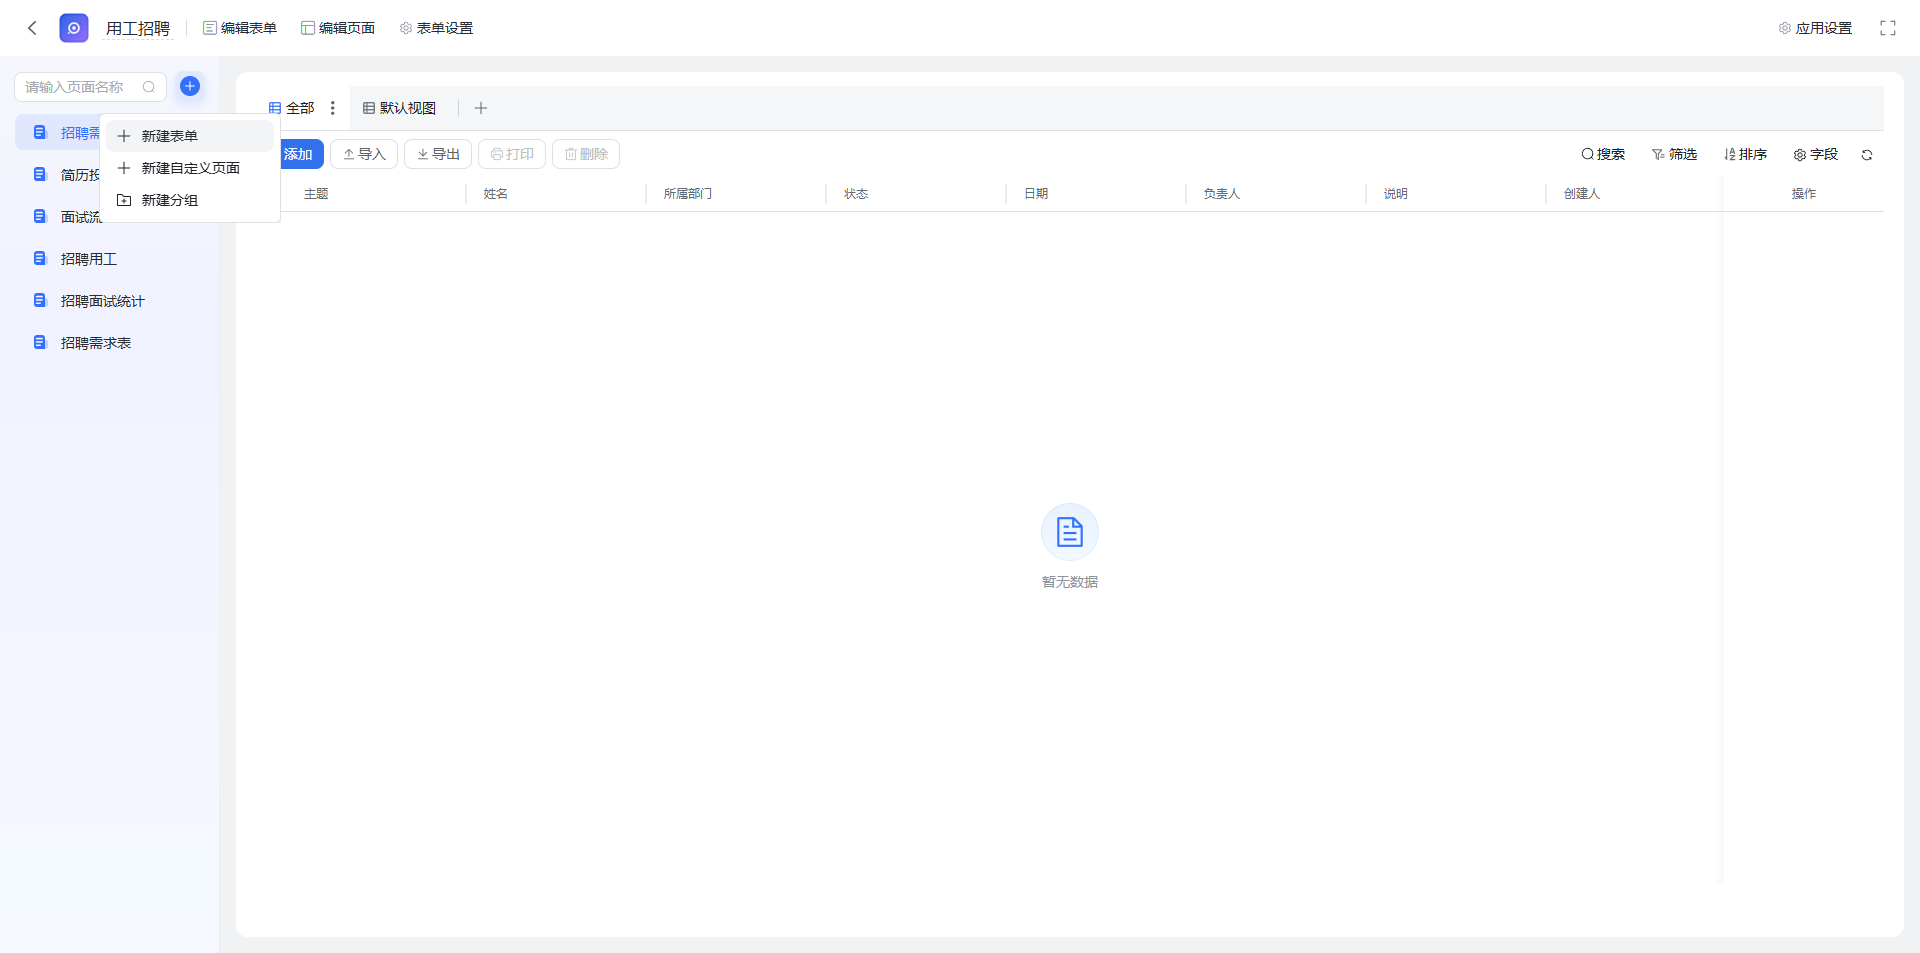Open 编辑页面 page editor
Screen dimensions: 1920x953
pos(338,28)
